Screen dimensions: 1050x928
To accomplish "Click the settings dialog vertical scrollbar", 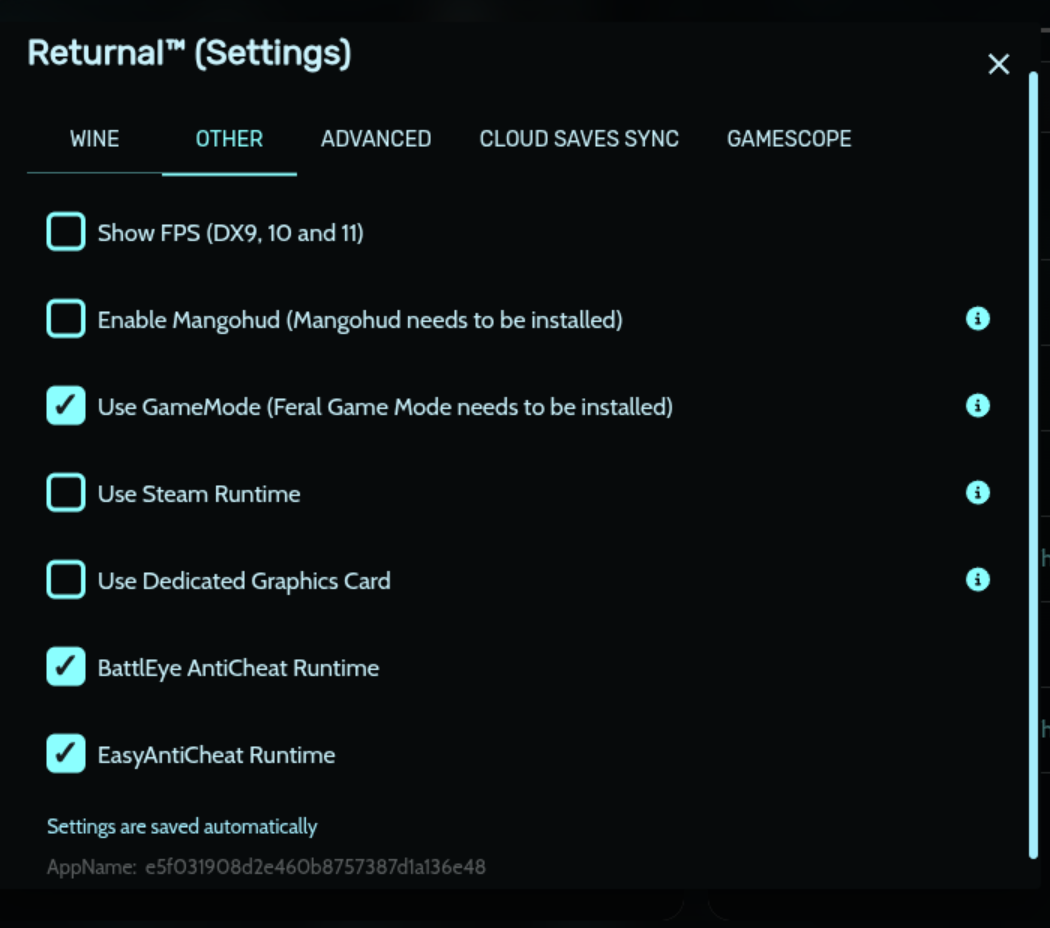I will pos(1033,460).
